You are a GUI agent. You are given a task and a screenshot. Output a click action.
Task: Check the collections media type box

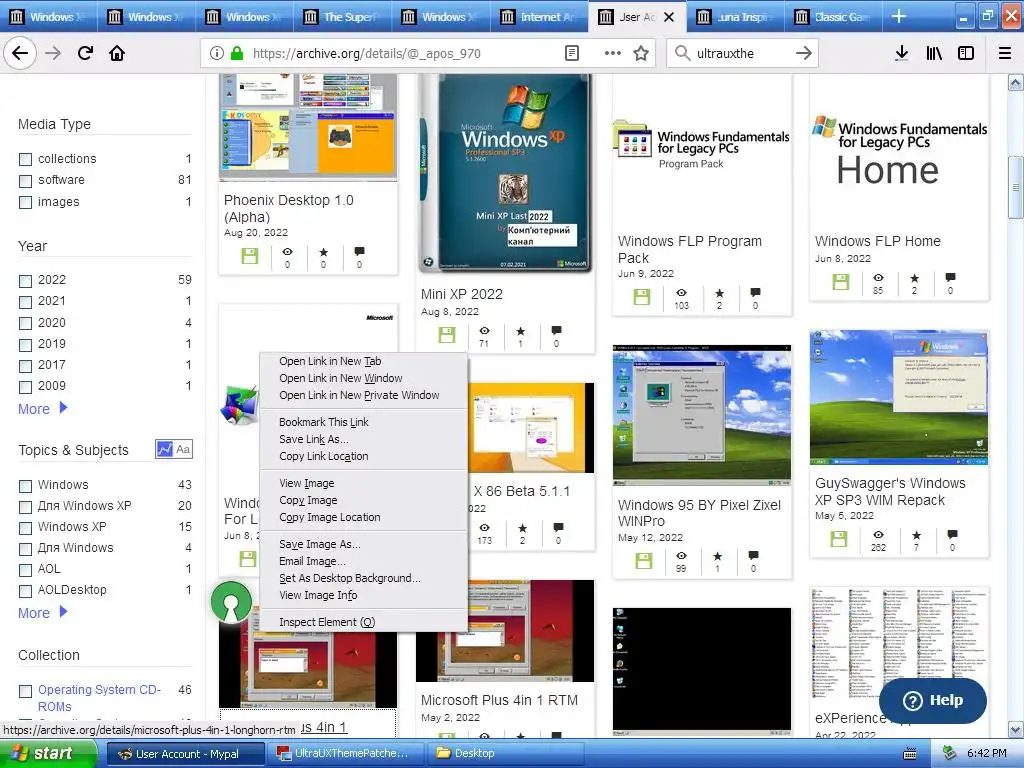click(x=25, y=159)
